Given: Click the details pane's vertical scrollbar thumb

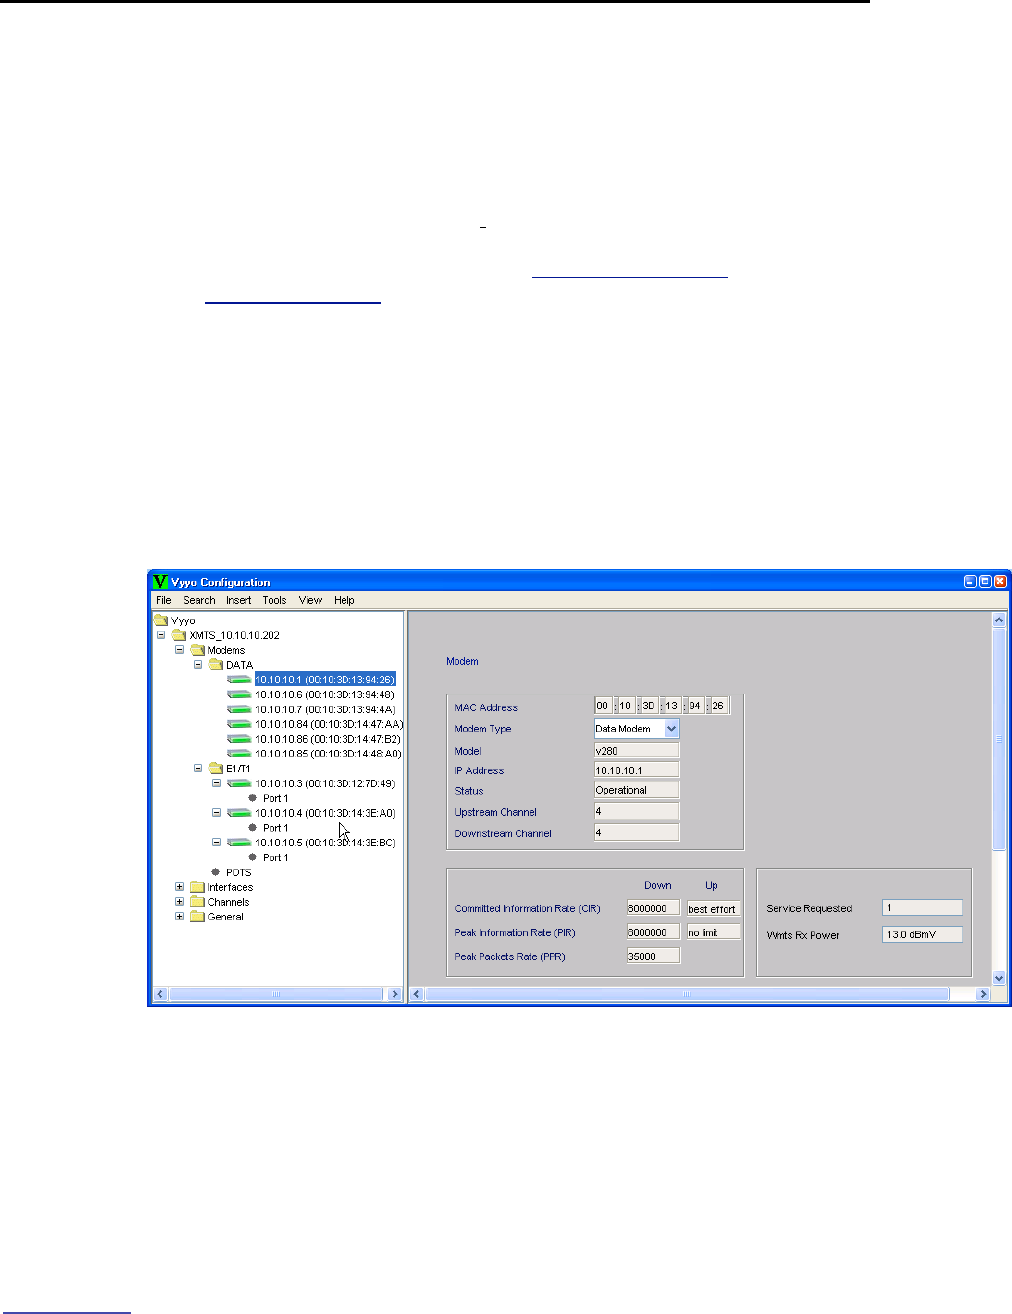Looking at the screenshot, I should 998,740.
